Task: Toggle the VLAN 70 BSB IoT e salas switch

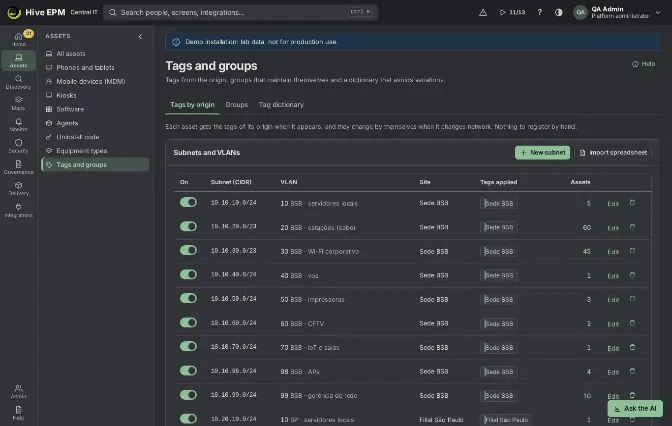Action: [x=188, y=346]
